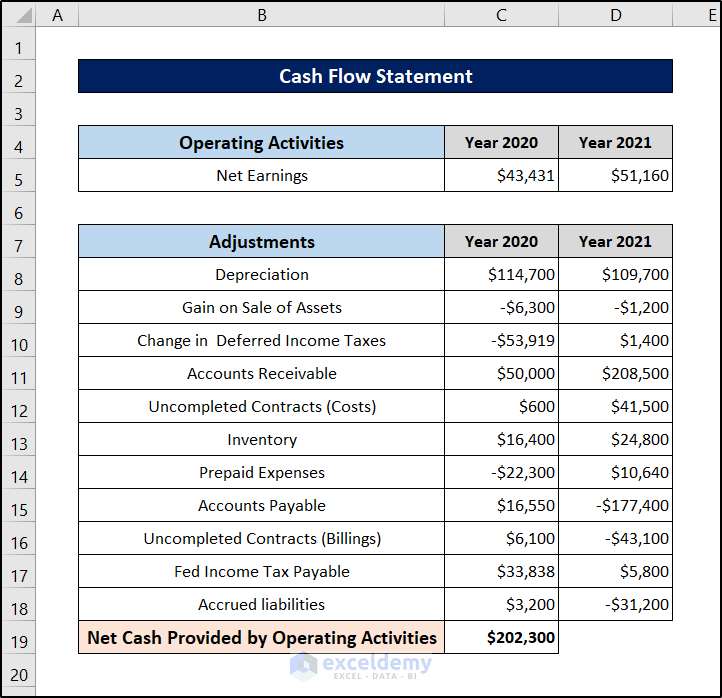Select Depreciation 2020 value $114,700
Viewport: 722px width, 698px height.
coord(501,274)
